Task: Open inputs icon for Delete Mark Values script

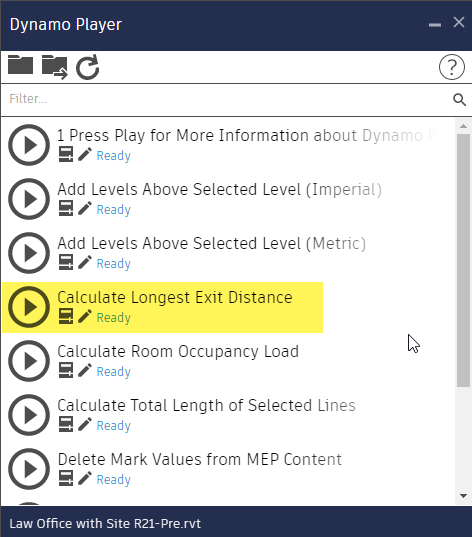Action: 65,478
